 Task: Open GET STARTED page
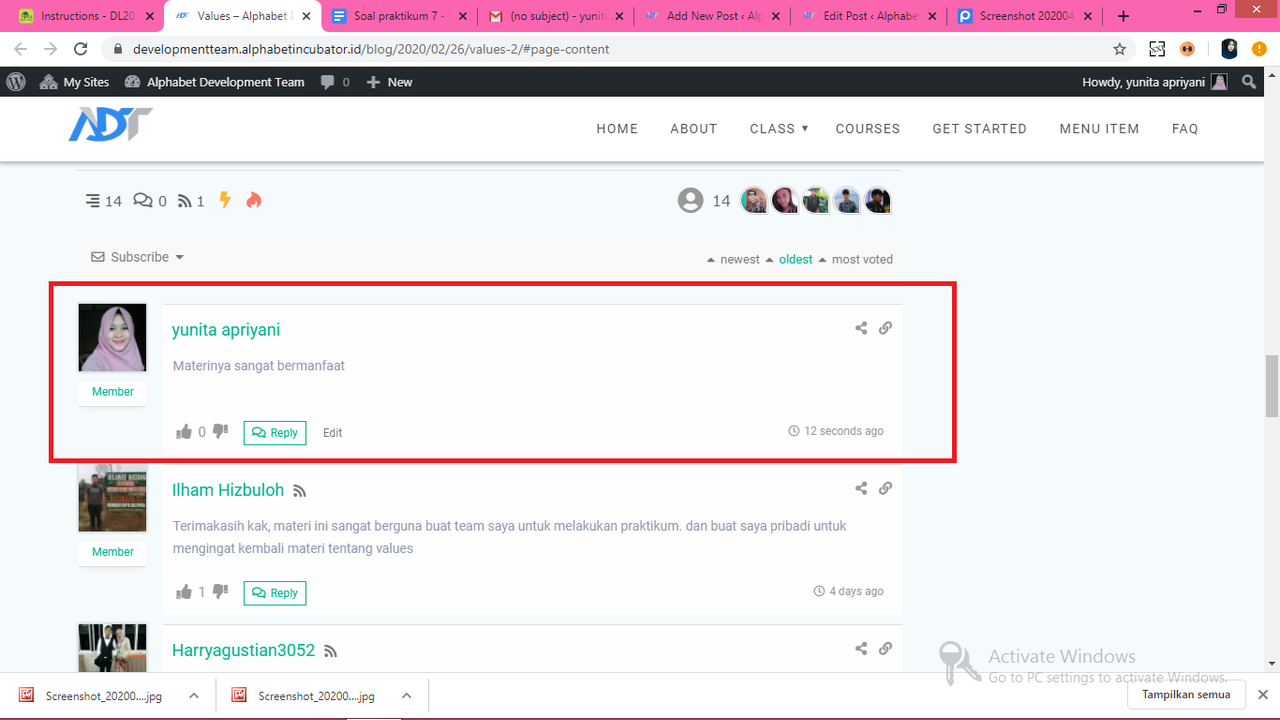(980, 129)
